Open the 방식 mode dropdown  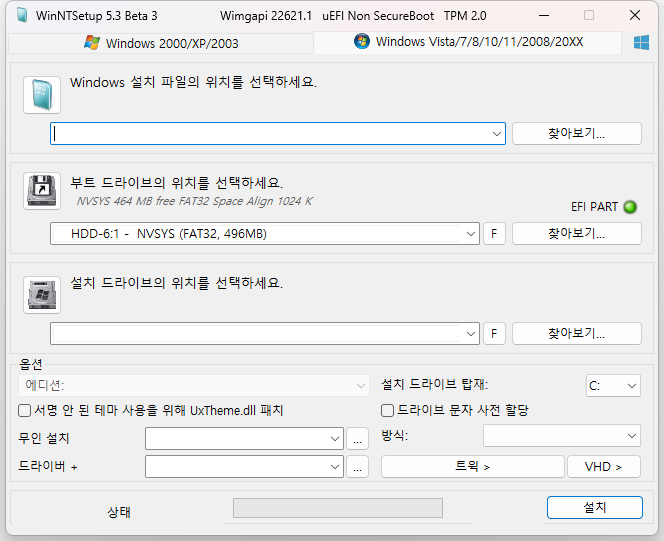(x=562, y=436)
